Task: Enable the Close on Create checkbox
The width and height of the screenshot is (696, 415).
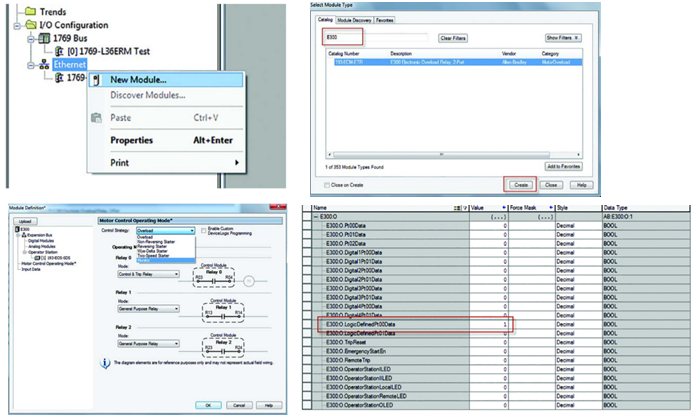Action: 327,184
